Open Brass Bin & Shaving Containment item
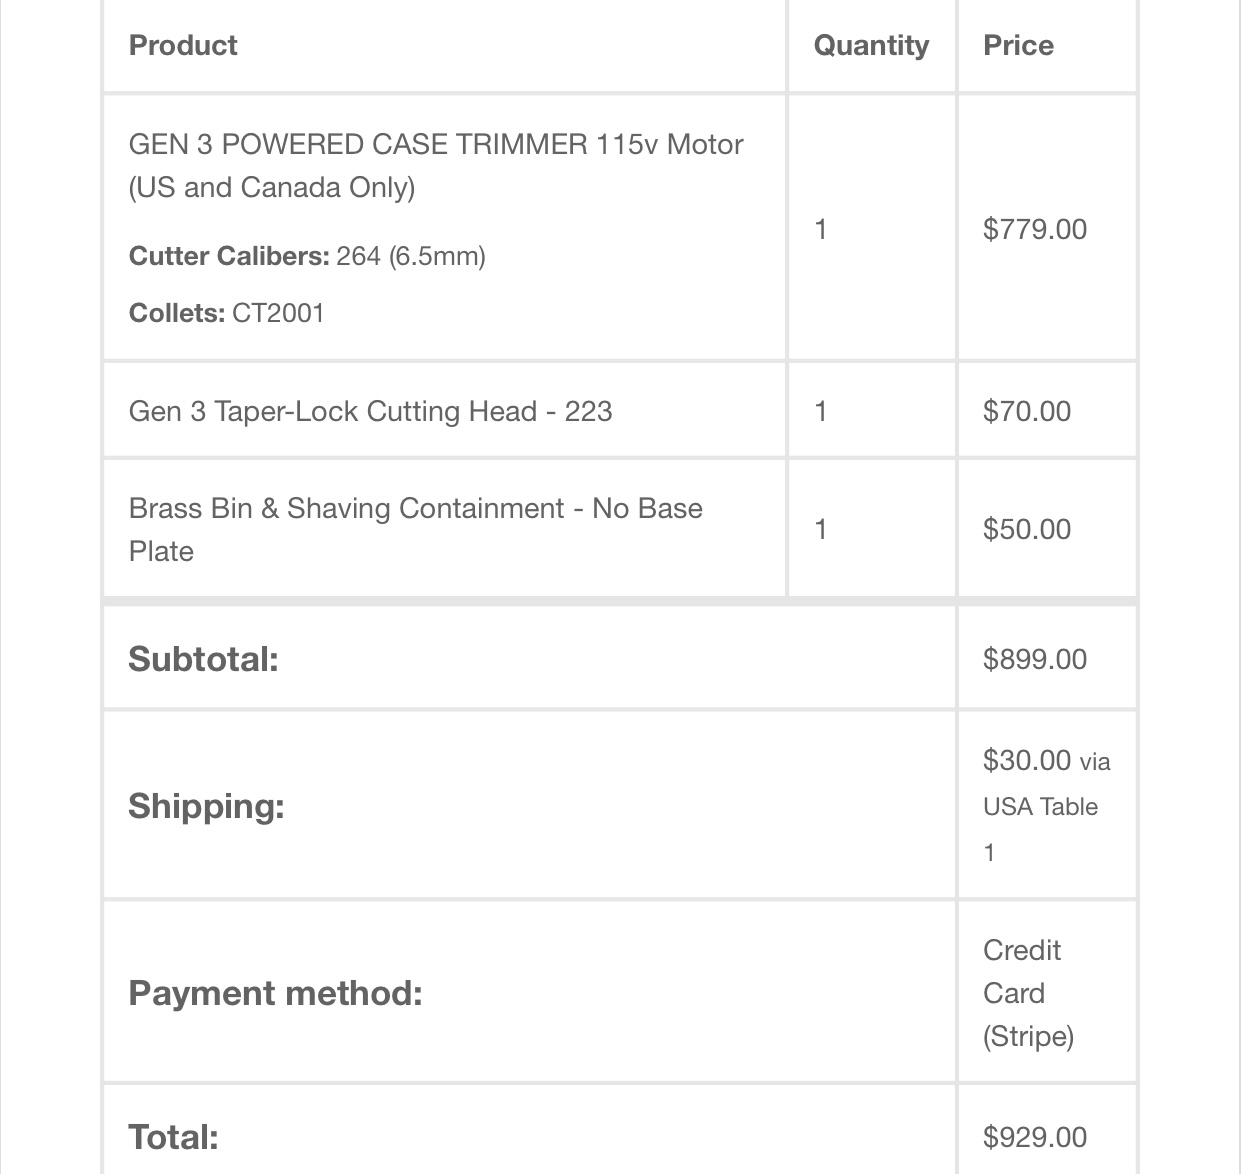Screen dimensions: 1241x1174 click(x=416, y=529)
